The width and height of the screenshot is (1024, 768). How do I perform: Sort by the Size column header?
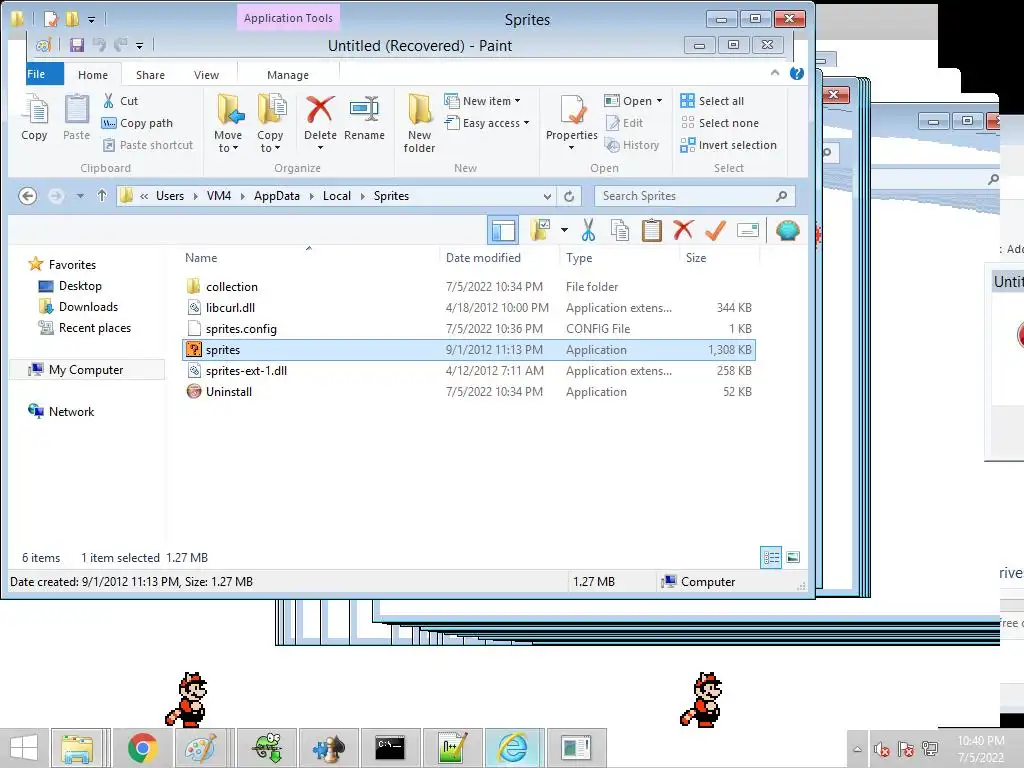coord(696,258)
